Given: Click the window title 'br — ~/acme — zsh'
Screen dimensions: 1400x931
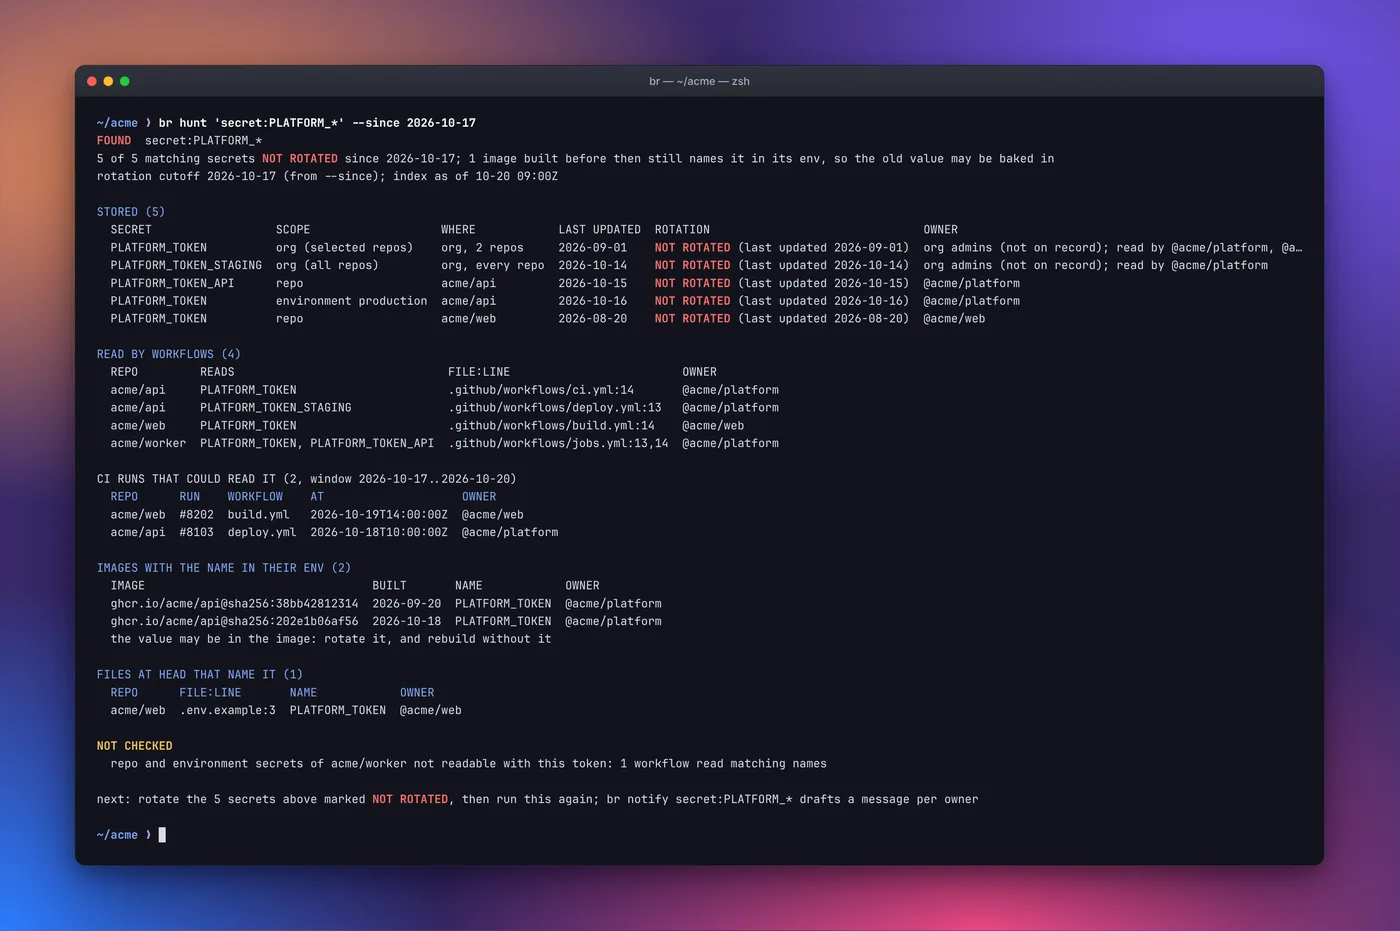Looking at the screenshot, I should pos(699,81).
